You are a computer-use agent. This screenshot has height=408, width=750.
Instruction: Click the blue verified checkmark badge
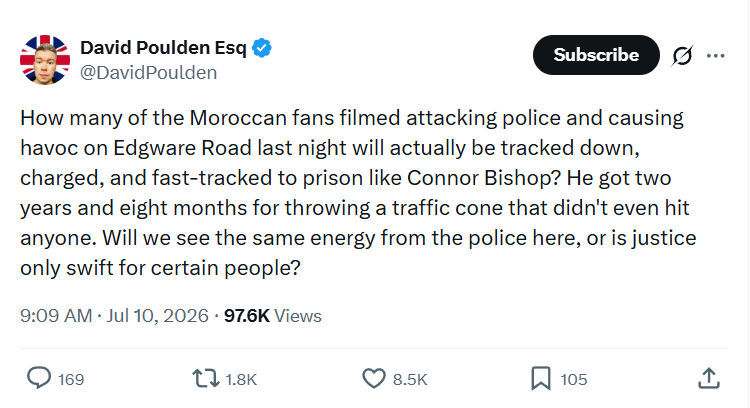click(262, 48)
